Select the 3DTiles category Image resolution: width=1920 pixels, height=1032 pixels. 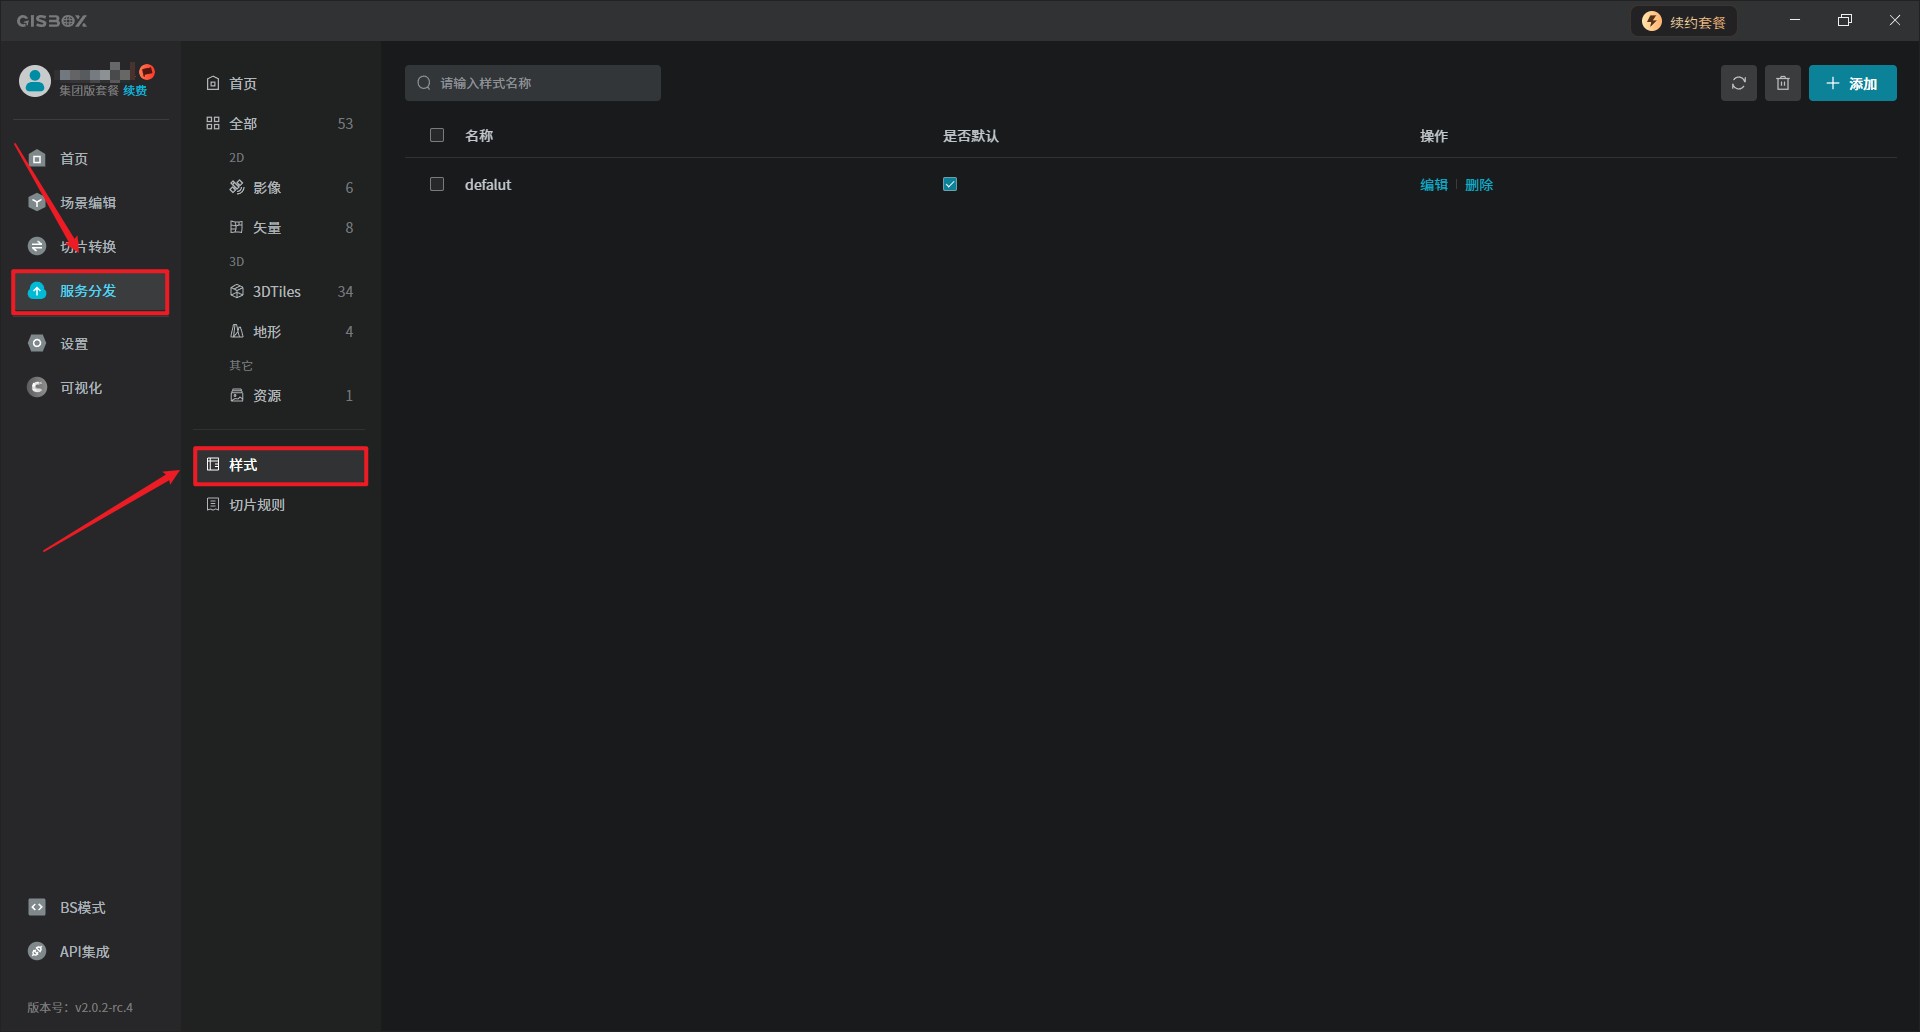276,292
